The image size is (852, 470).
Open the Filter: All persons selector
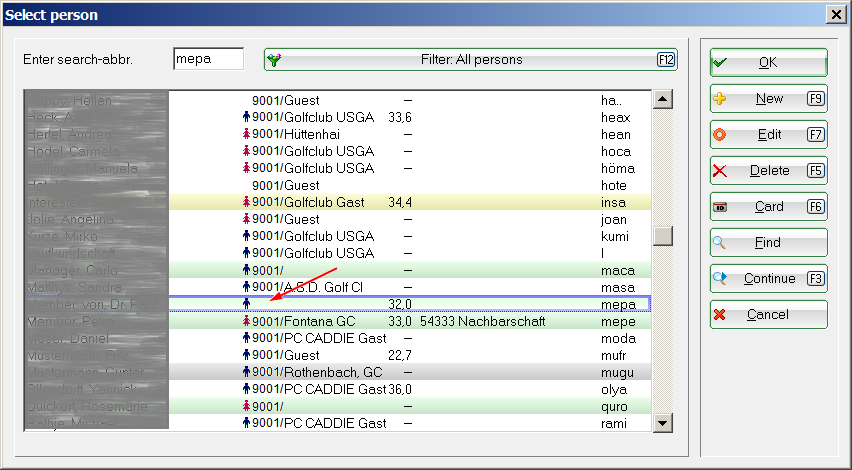[x=470, y=60]
